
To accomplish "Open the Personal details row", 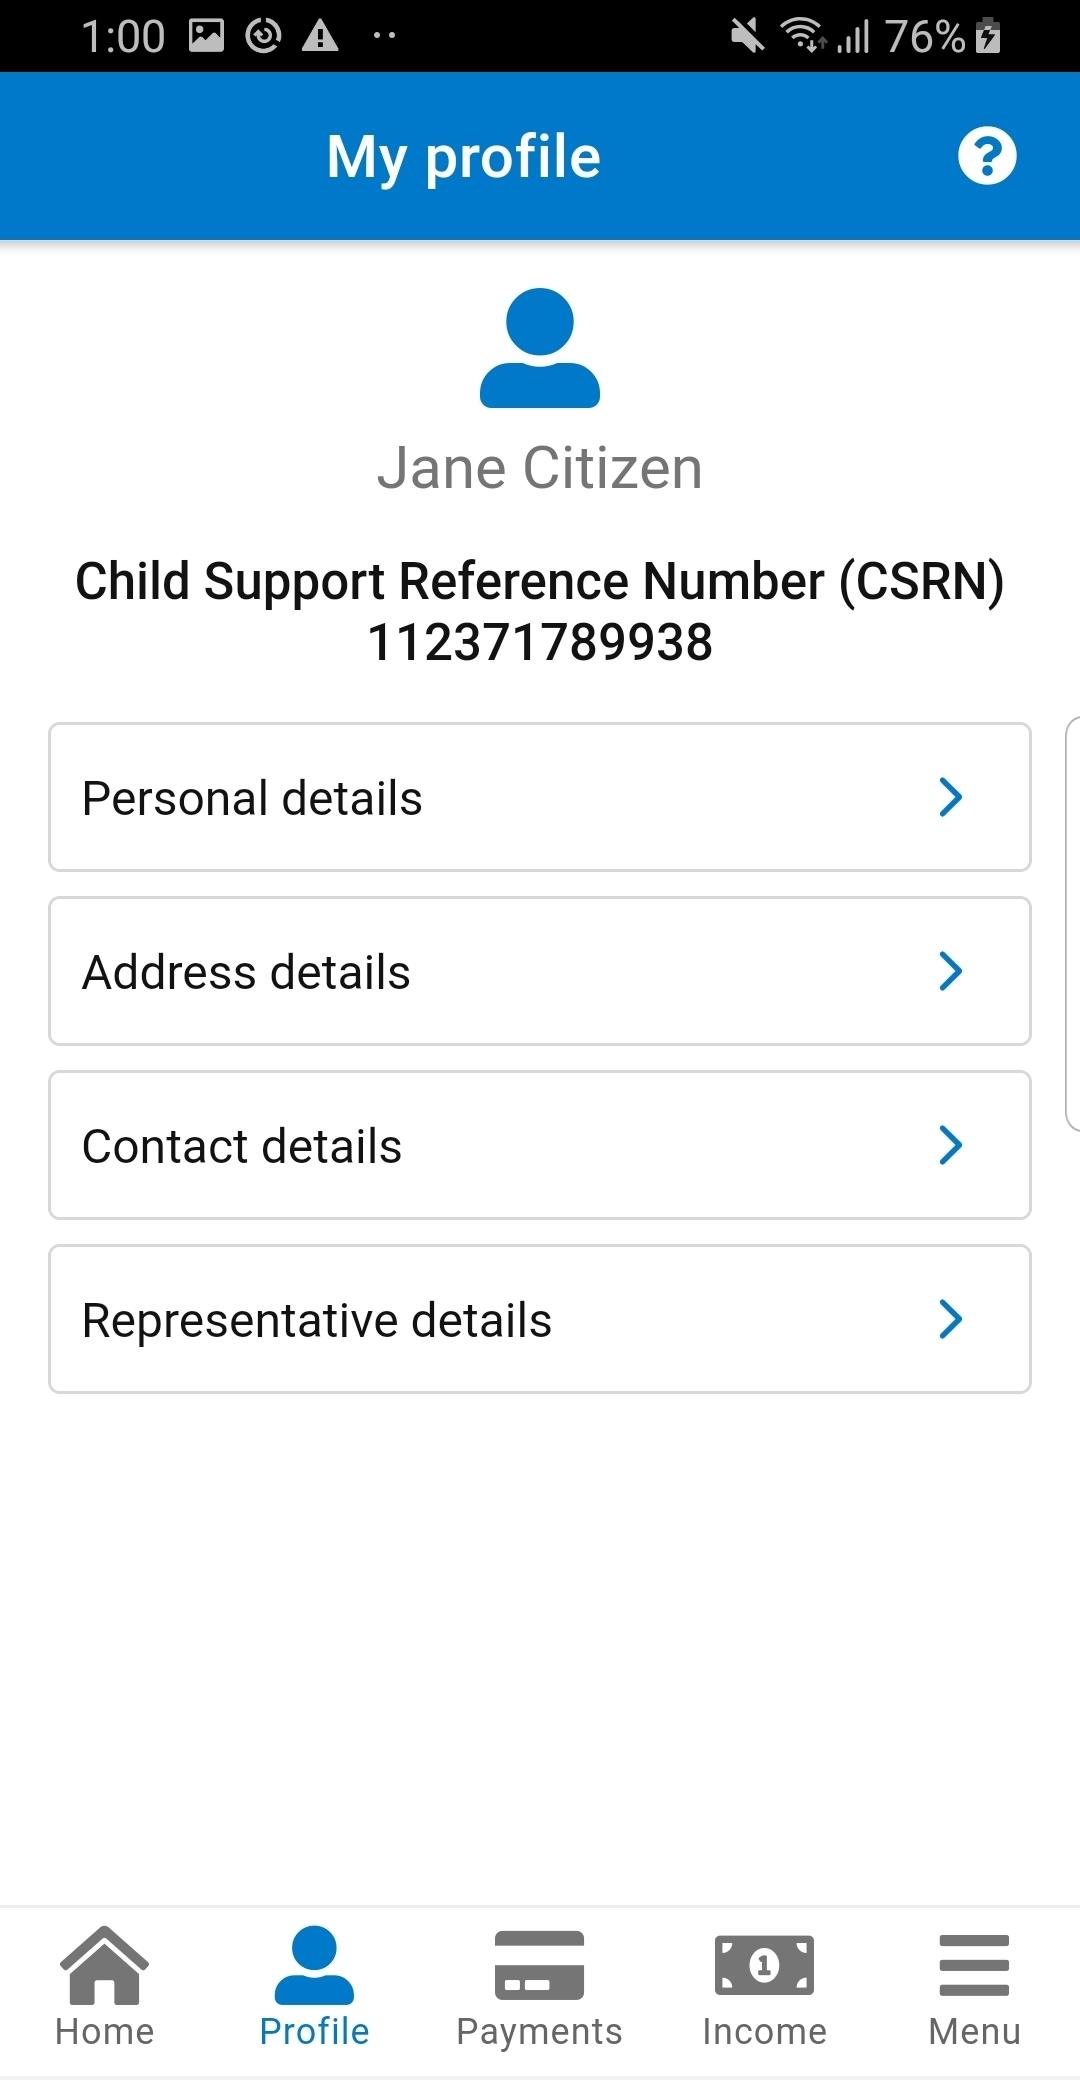I will pyautogui.click(x=540, y=797).
